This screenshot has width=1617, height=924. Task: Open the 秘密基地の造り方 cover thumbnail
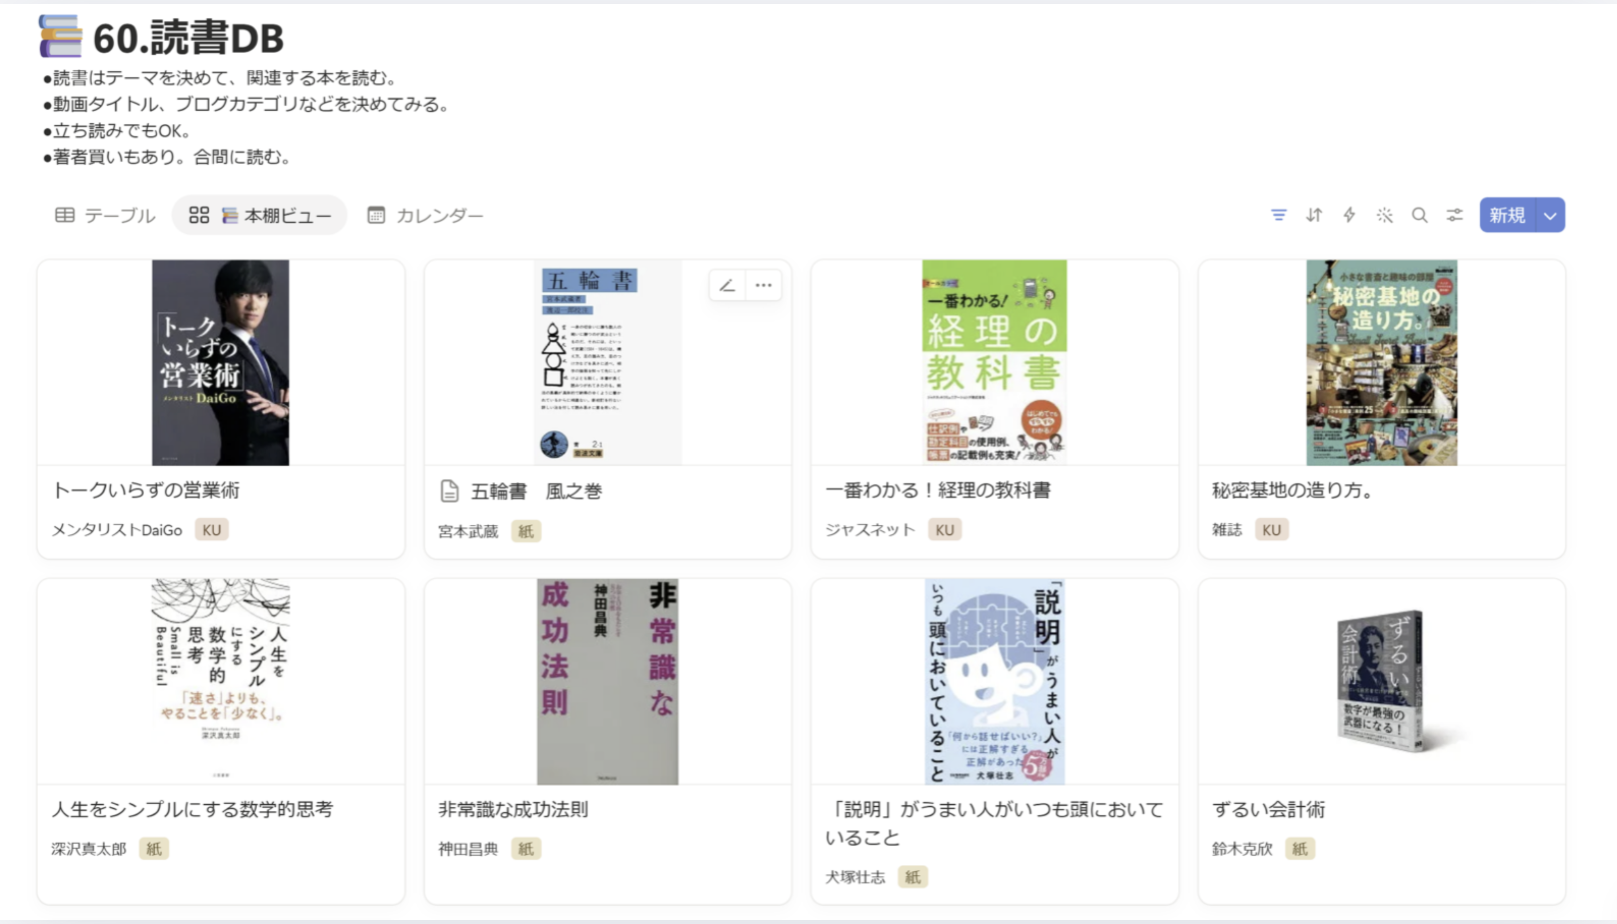(1381, 362)
